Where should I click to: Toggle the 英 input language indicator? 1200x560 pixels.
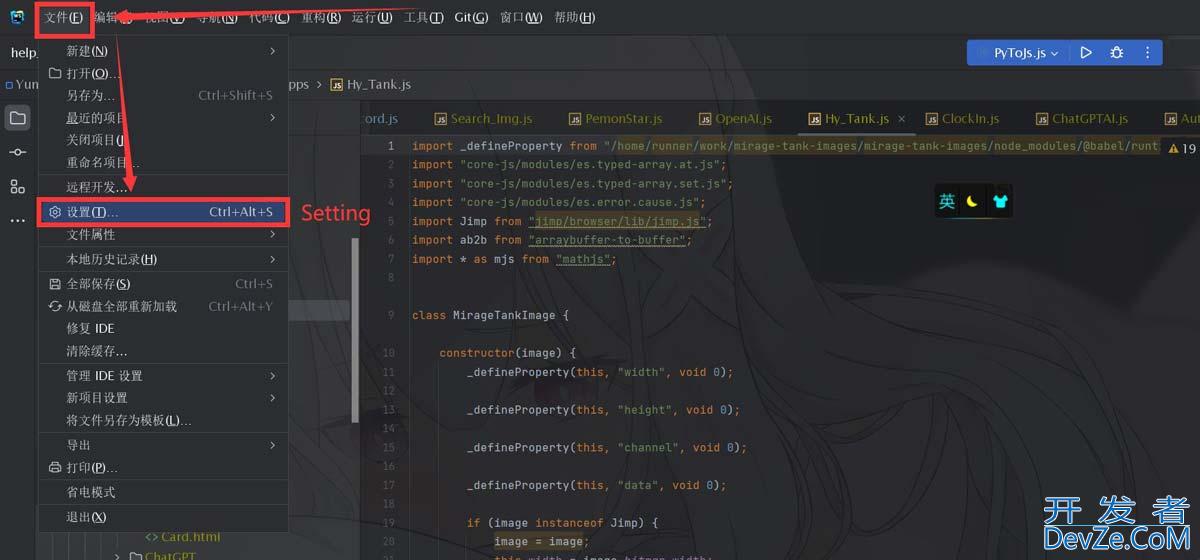[x=946, y=202]
